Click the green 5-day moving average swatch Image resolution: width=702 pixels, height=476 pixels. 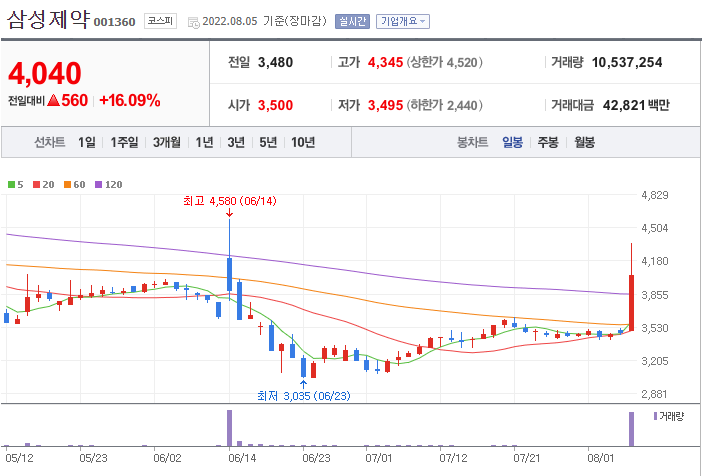12,184
